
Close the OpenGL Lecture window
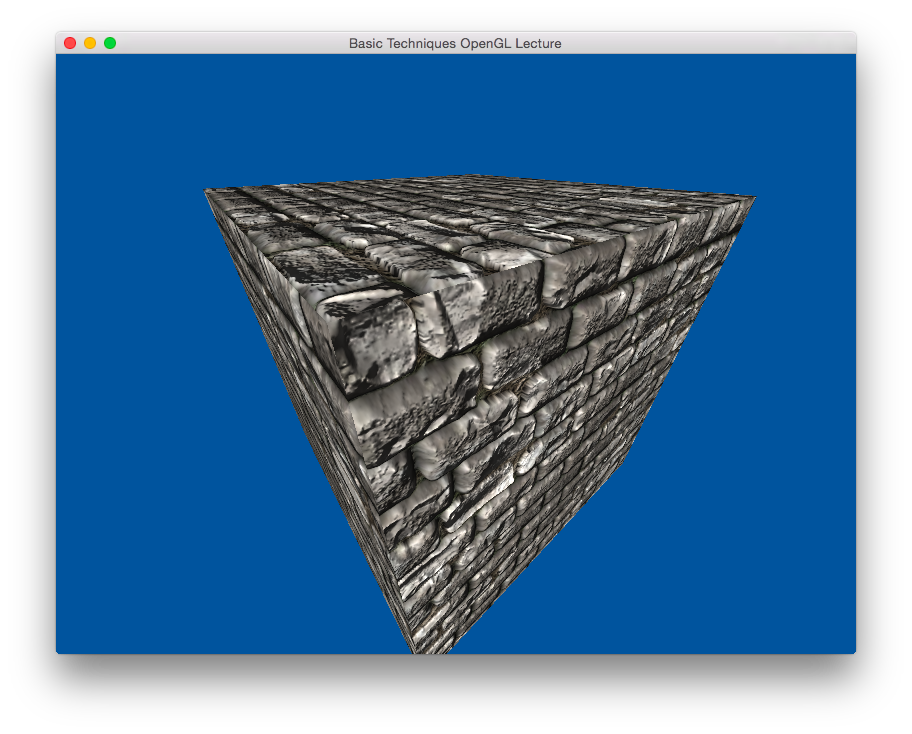70,43
